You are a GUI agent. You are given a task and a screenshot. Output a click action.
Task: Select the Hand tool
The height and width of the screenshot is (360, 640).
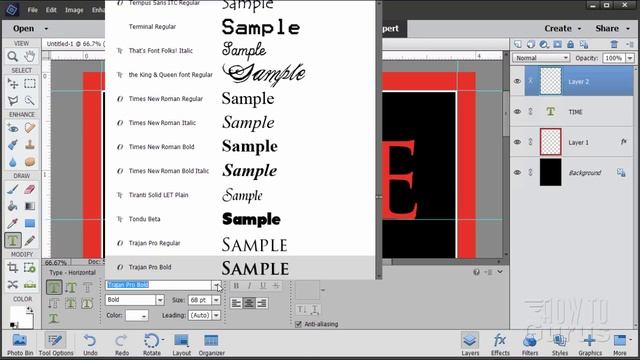point(29,56)
